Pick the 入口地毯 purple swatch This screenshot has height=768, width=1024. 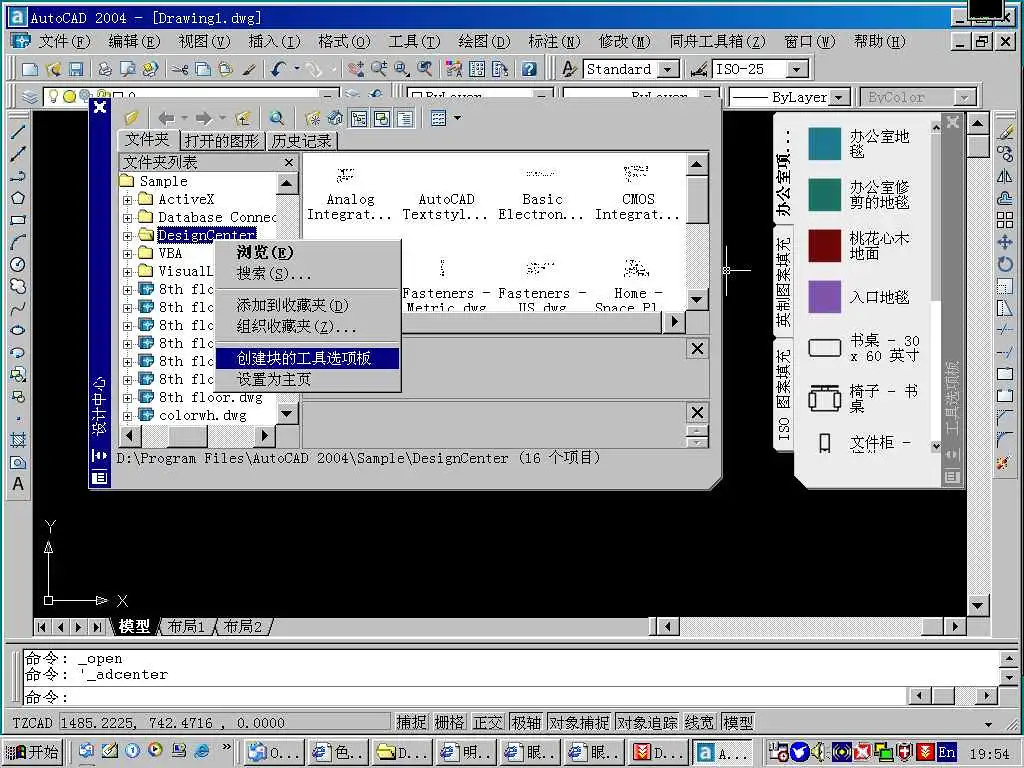[824, 297]
